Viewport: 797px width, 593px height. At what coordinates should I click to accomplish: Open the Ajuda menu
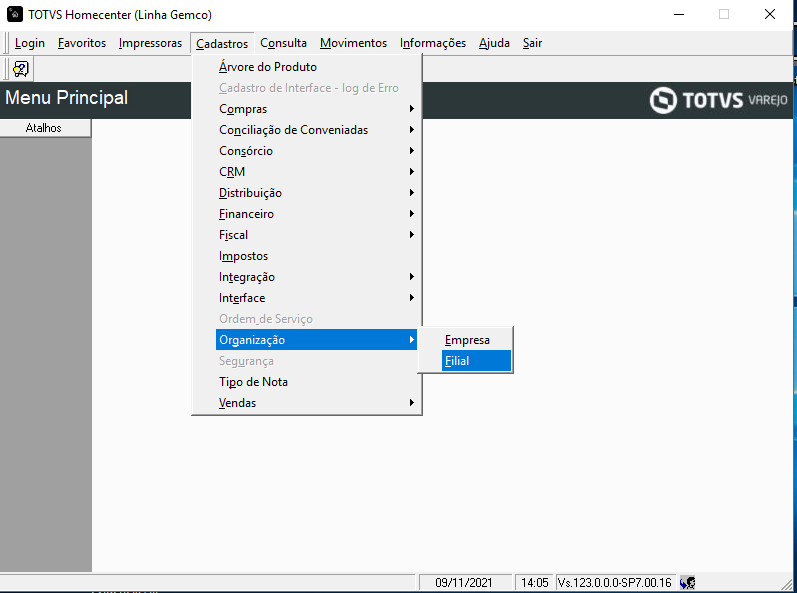coord(494,43)
